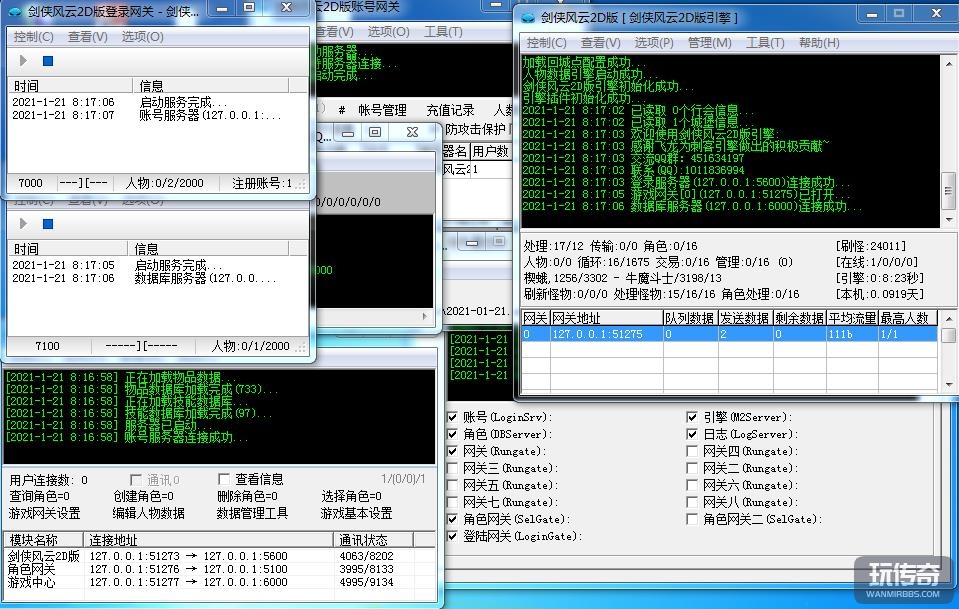This screenshot has width=959, height=609.
Task: Click 平均流量 column header
Action: [853, 318]
